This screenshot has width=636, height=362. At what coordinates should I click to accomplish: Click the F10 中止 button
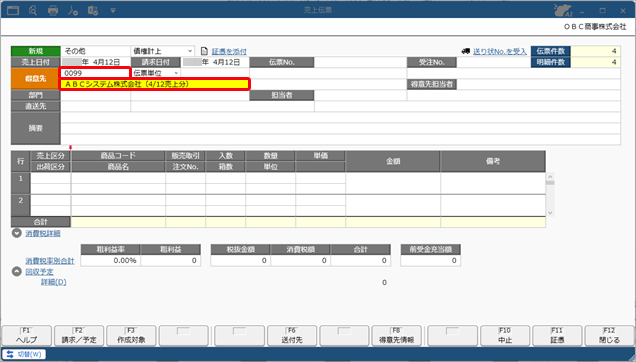pyautogui.click(x=505, y=336)
